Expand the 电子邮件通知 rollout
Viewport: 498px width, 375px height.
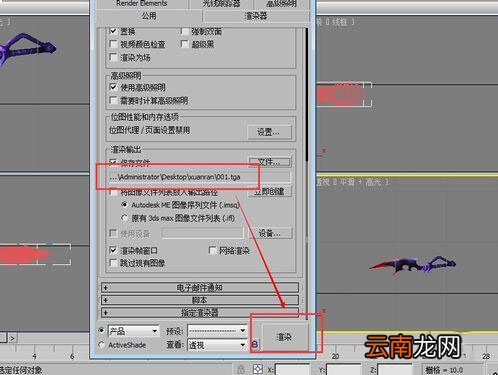200,288
